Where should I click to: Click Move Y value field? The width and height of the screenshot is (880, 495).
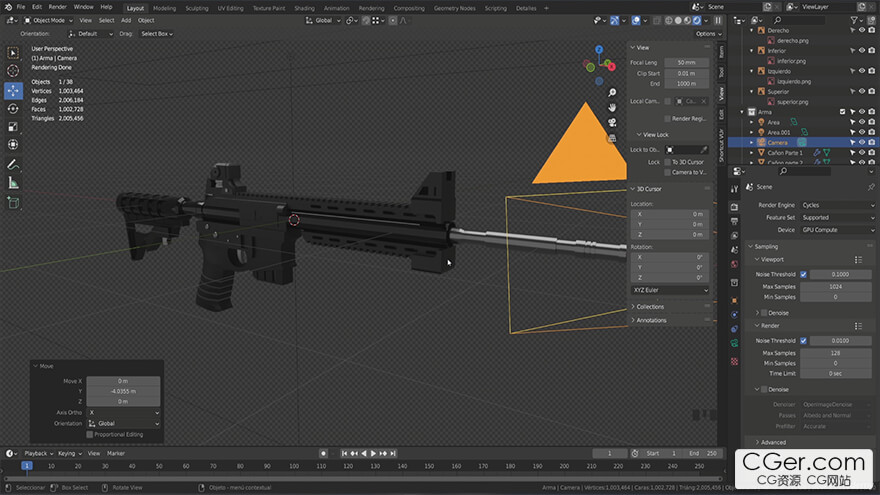click(123, 391)
